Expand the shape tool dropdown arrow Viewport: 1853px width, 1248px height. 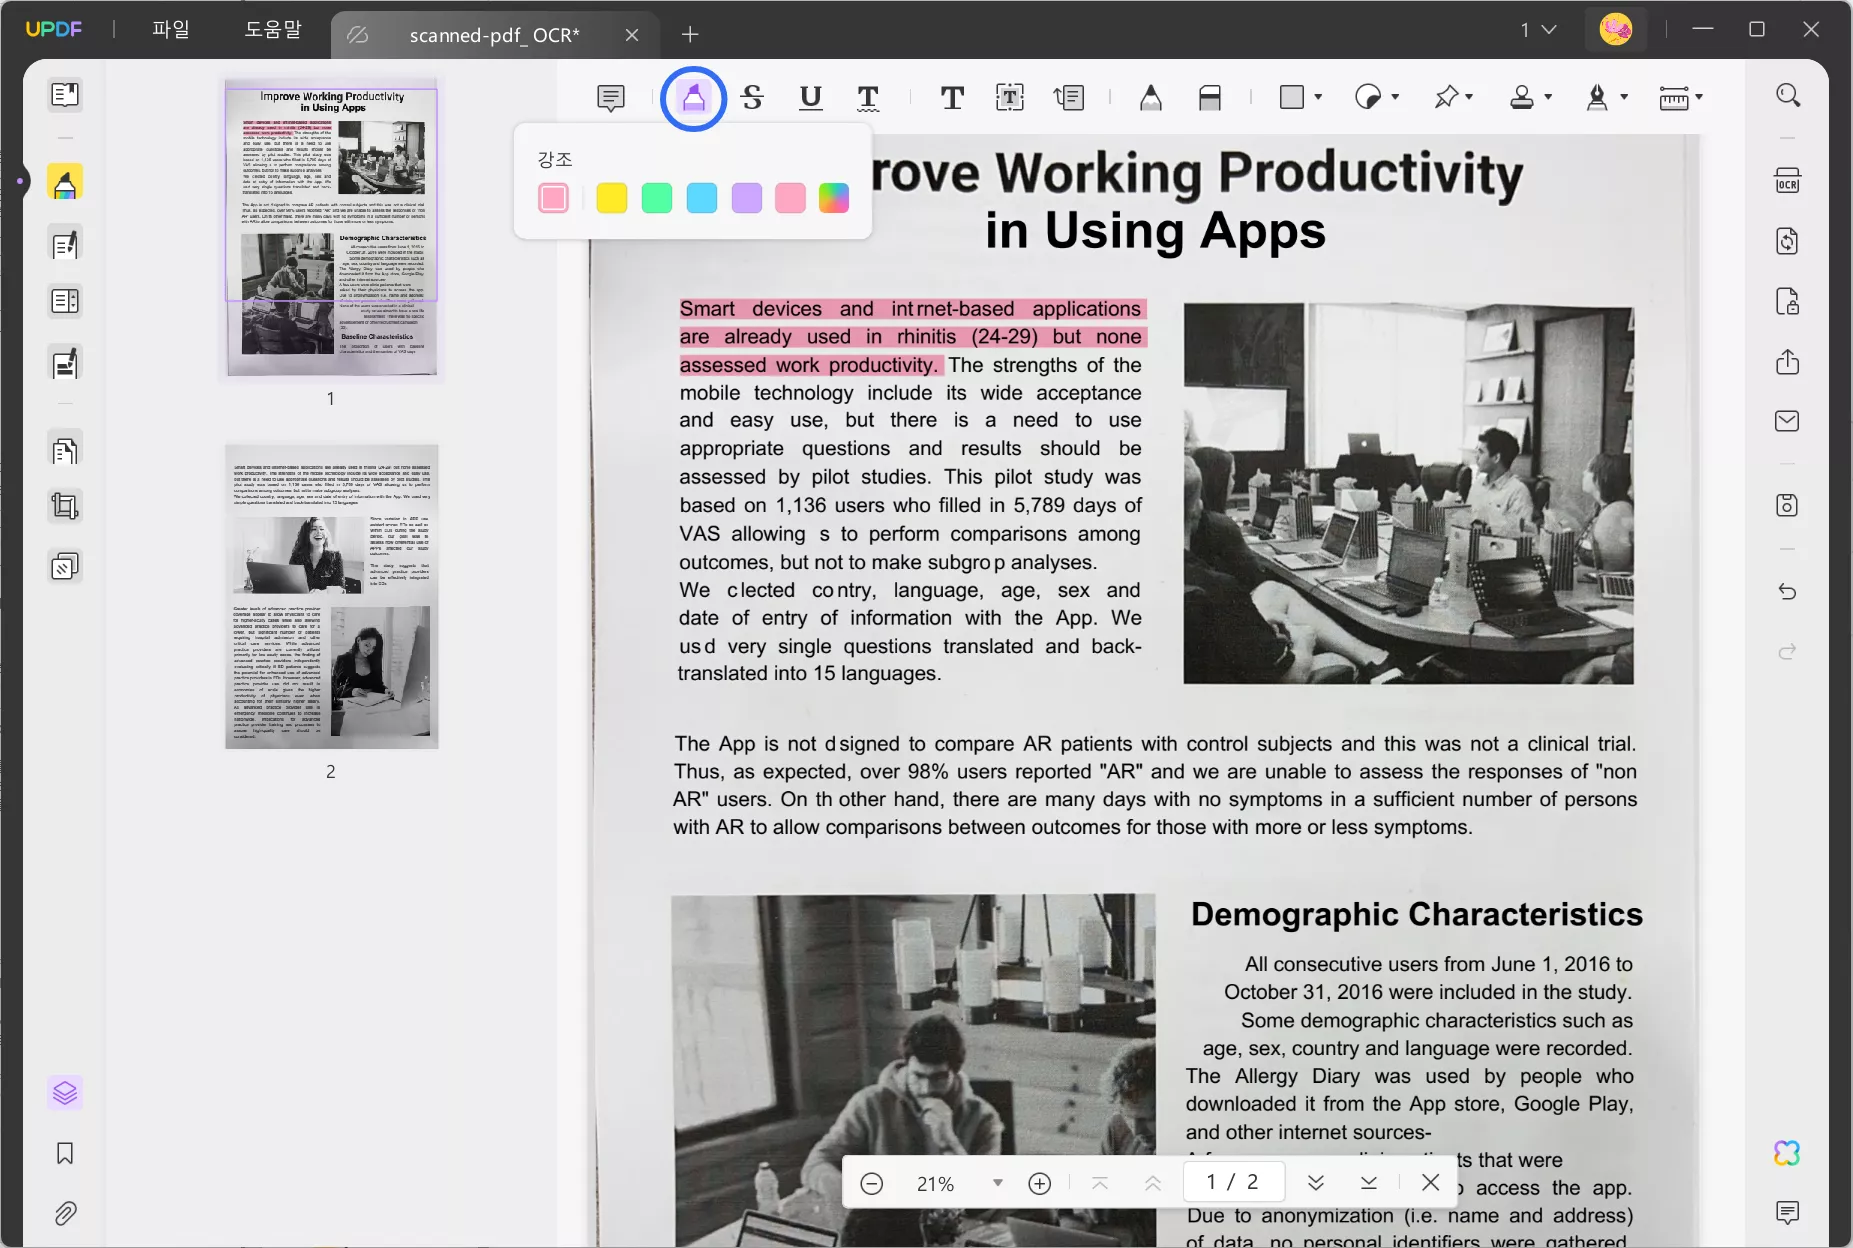[x=1318, y=97]
